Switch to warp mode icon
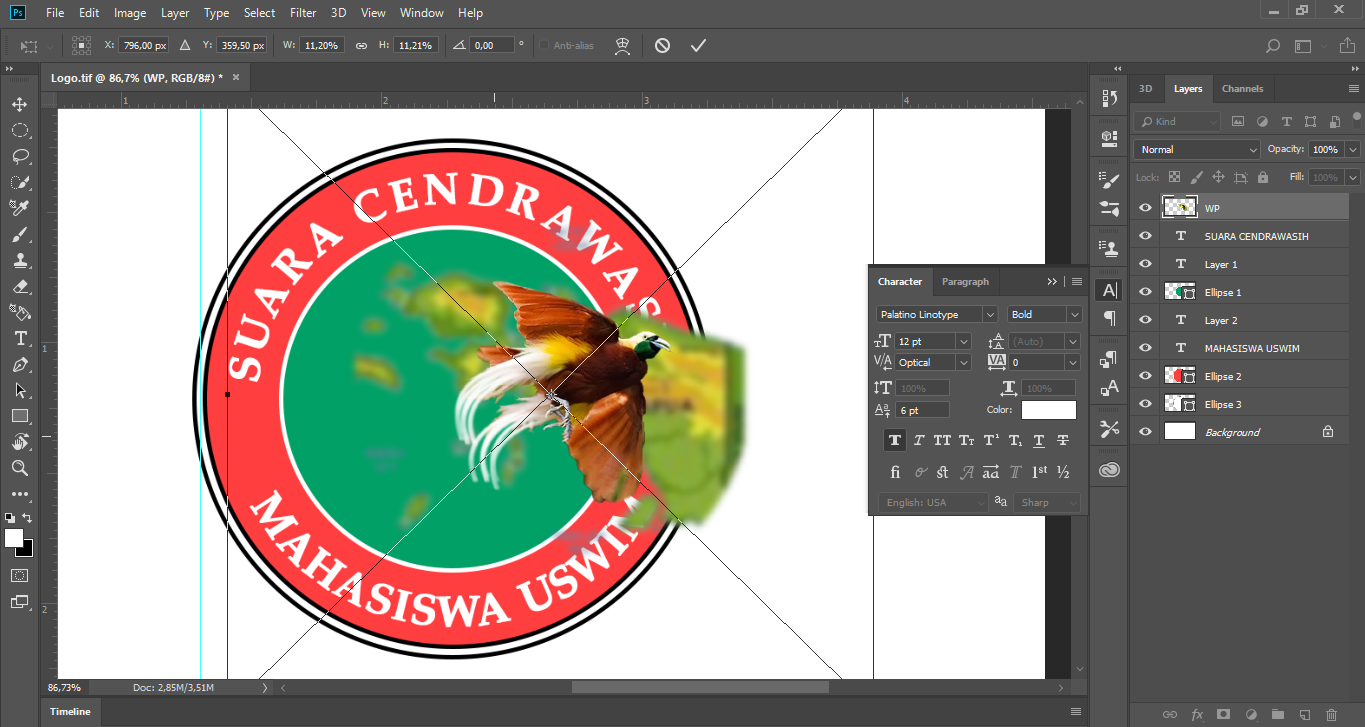This screenshot has height=727, width=1365. pos(623,45)
